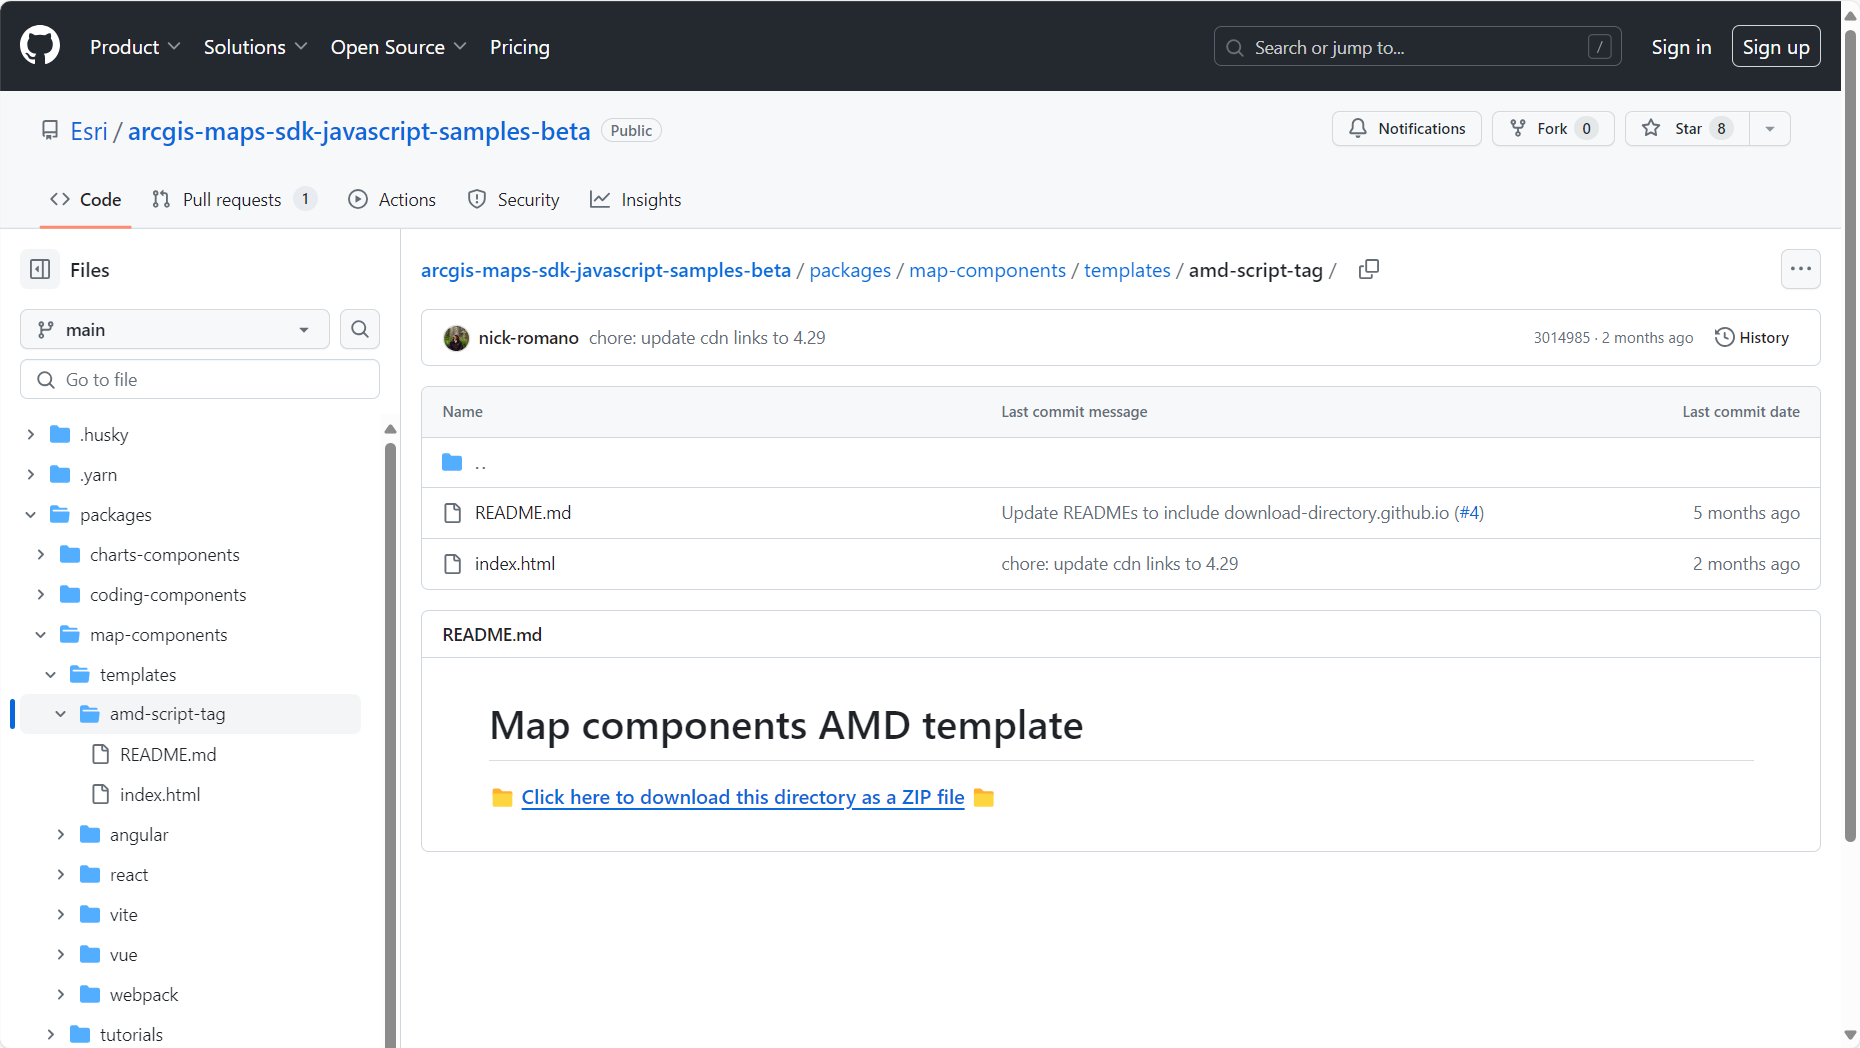Click the slash shortcut icon in search bar
Viewport: 1860px width, 1048px height.
(1599, 47)
